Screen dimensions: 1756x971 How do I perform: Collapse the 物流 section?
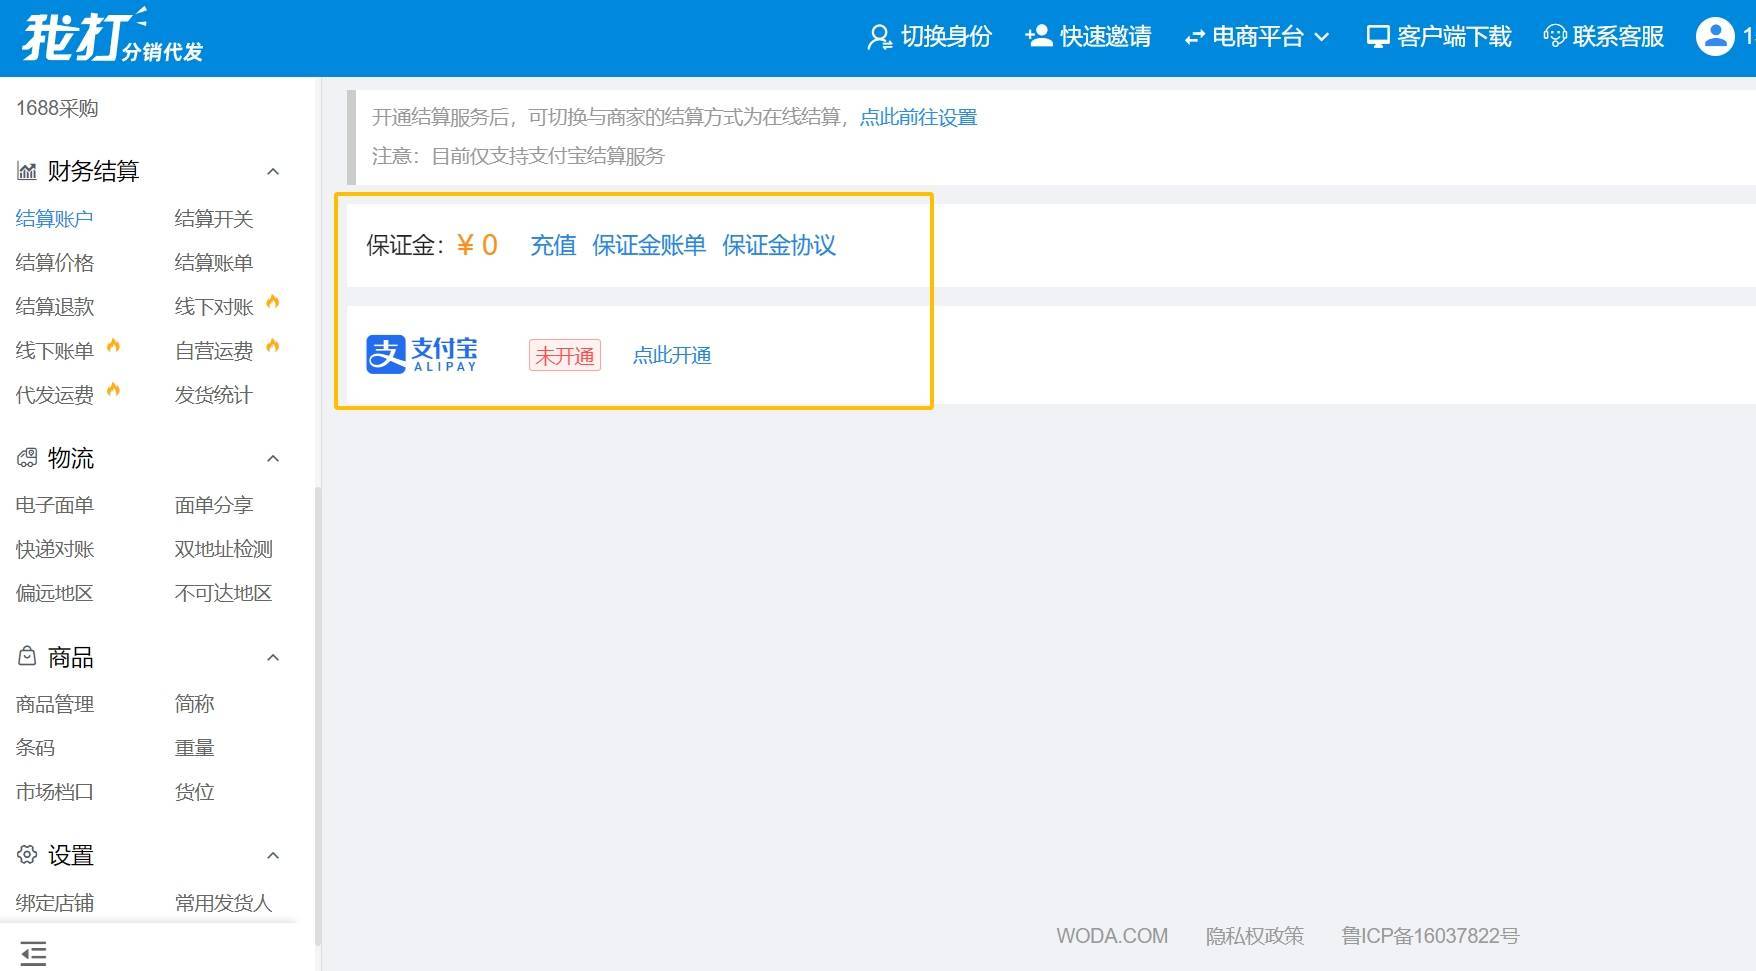(x=273, y=459)
